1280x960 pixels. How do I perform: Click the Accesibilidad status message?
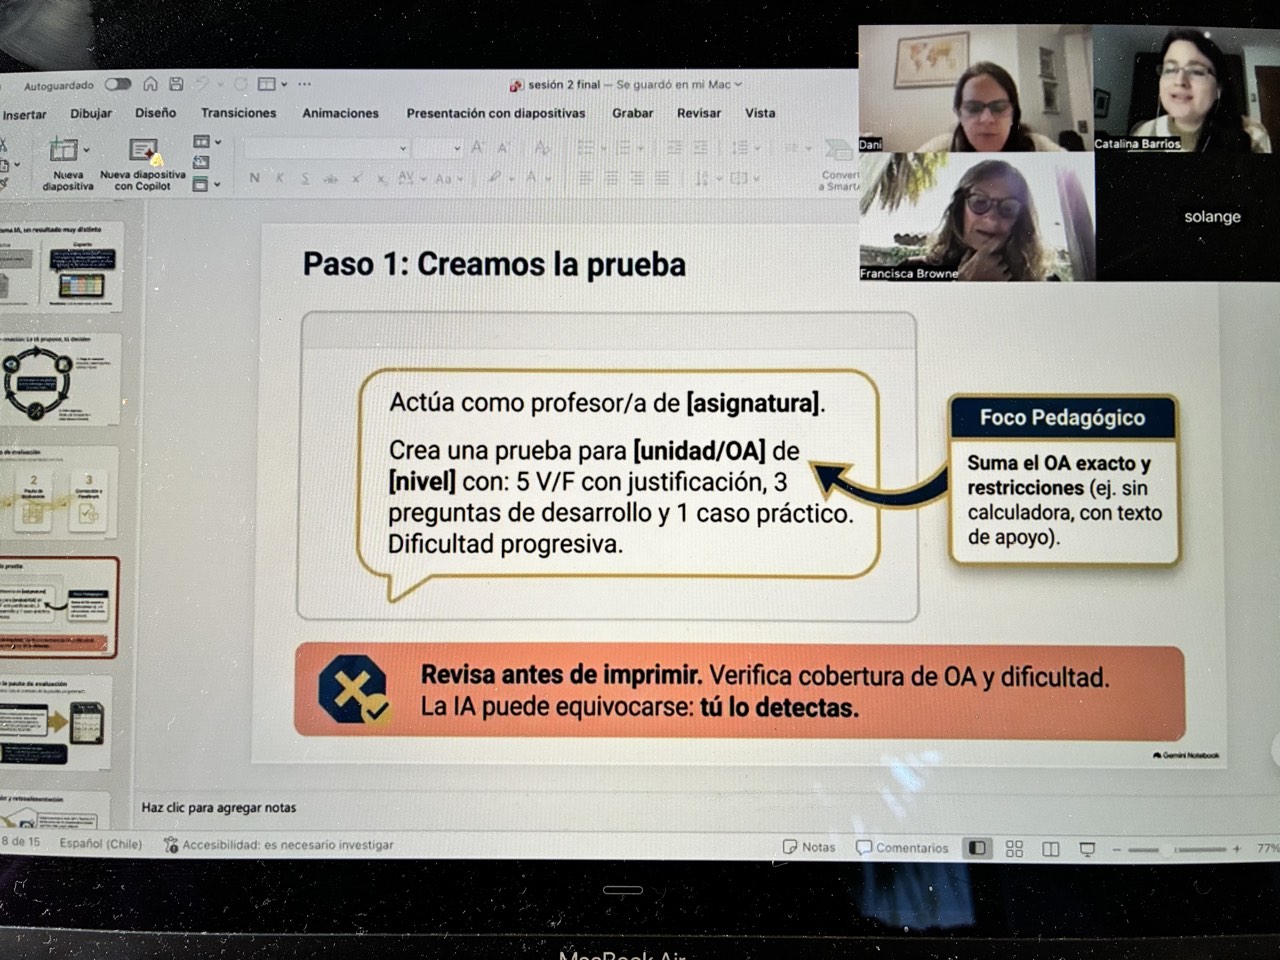pyautogui.click(x=279, y=845)
